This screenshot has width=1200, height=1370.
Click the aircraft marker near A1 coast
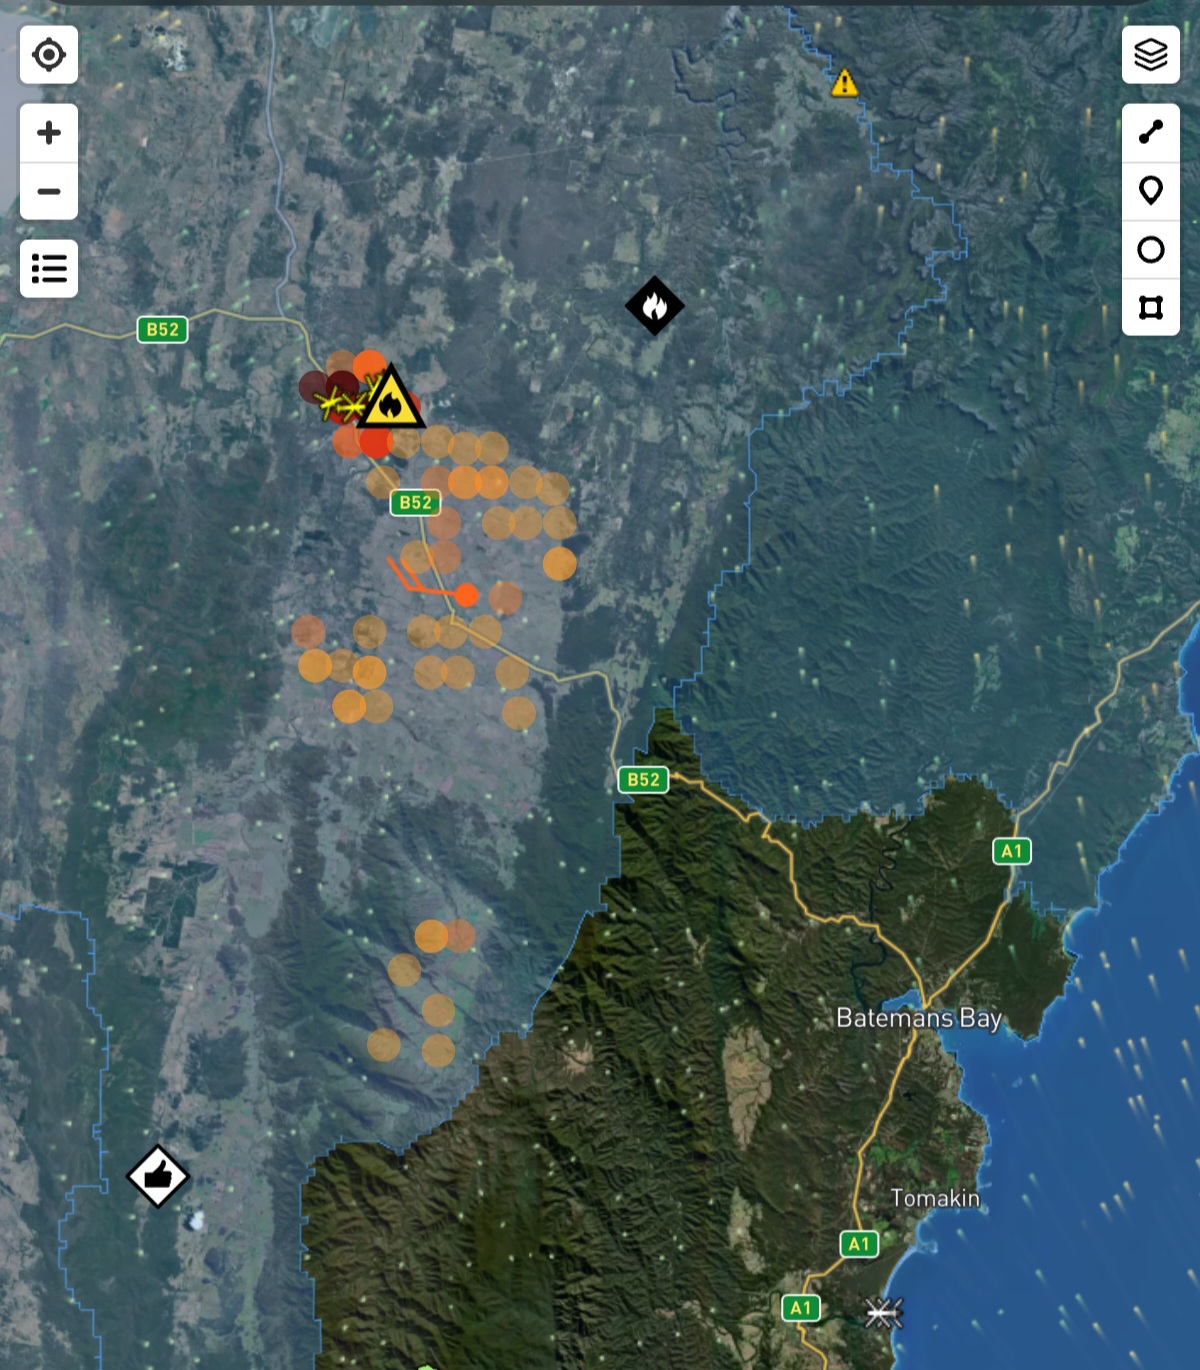[x=884, y=1312]
